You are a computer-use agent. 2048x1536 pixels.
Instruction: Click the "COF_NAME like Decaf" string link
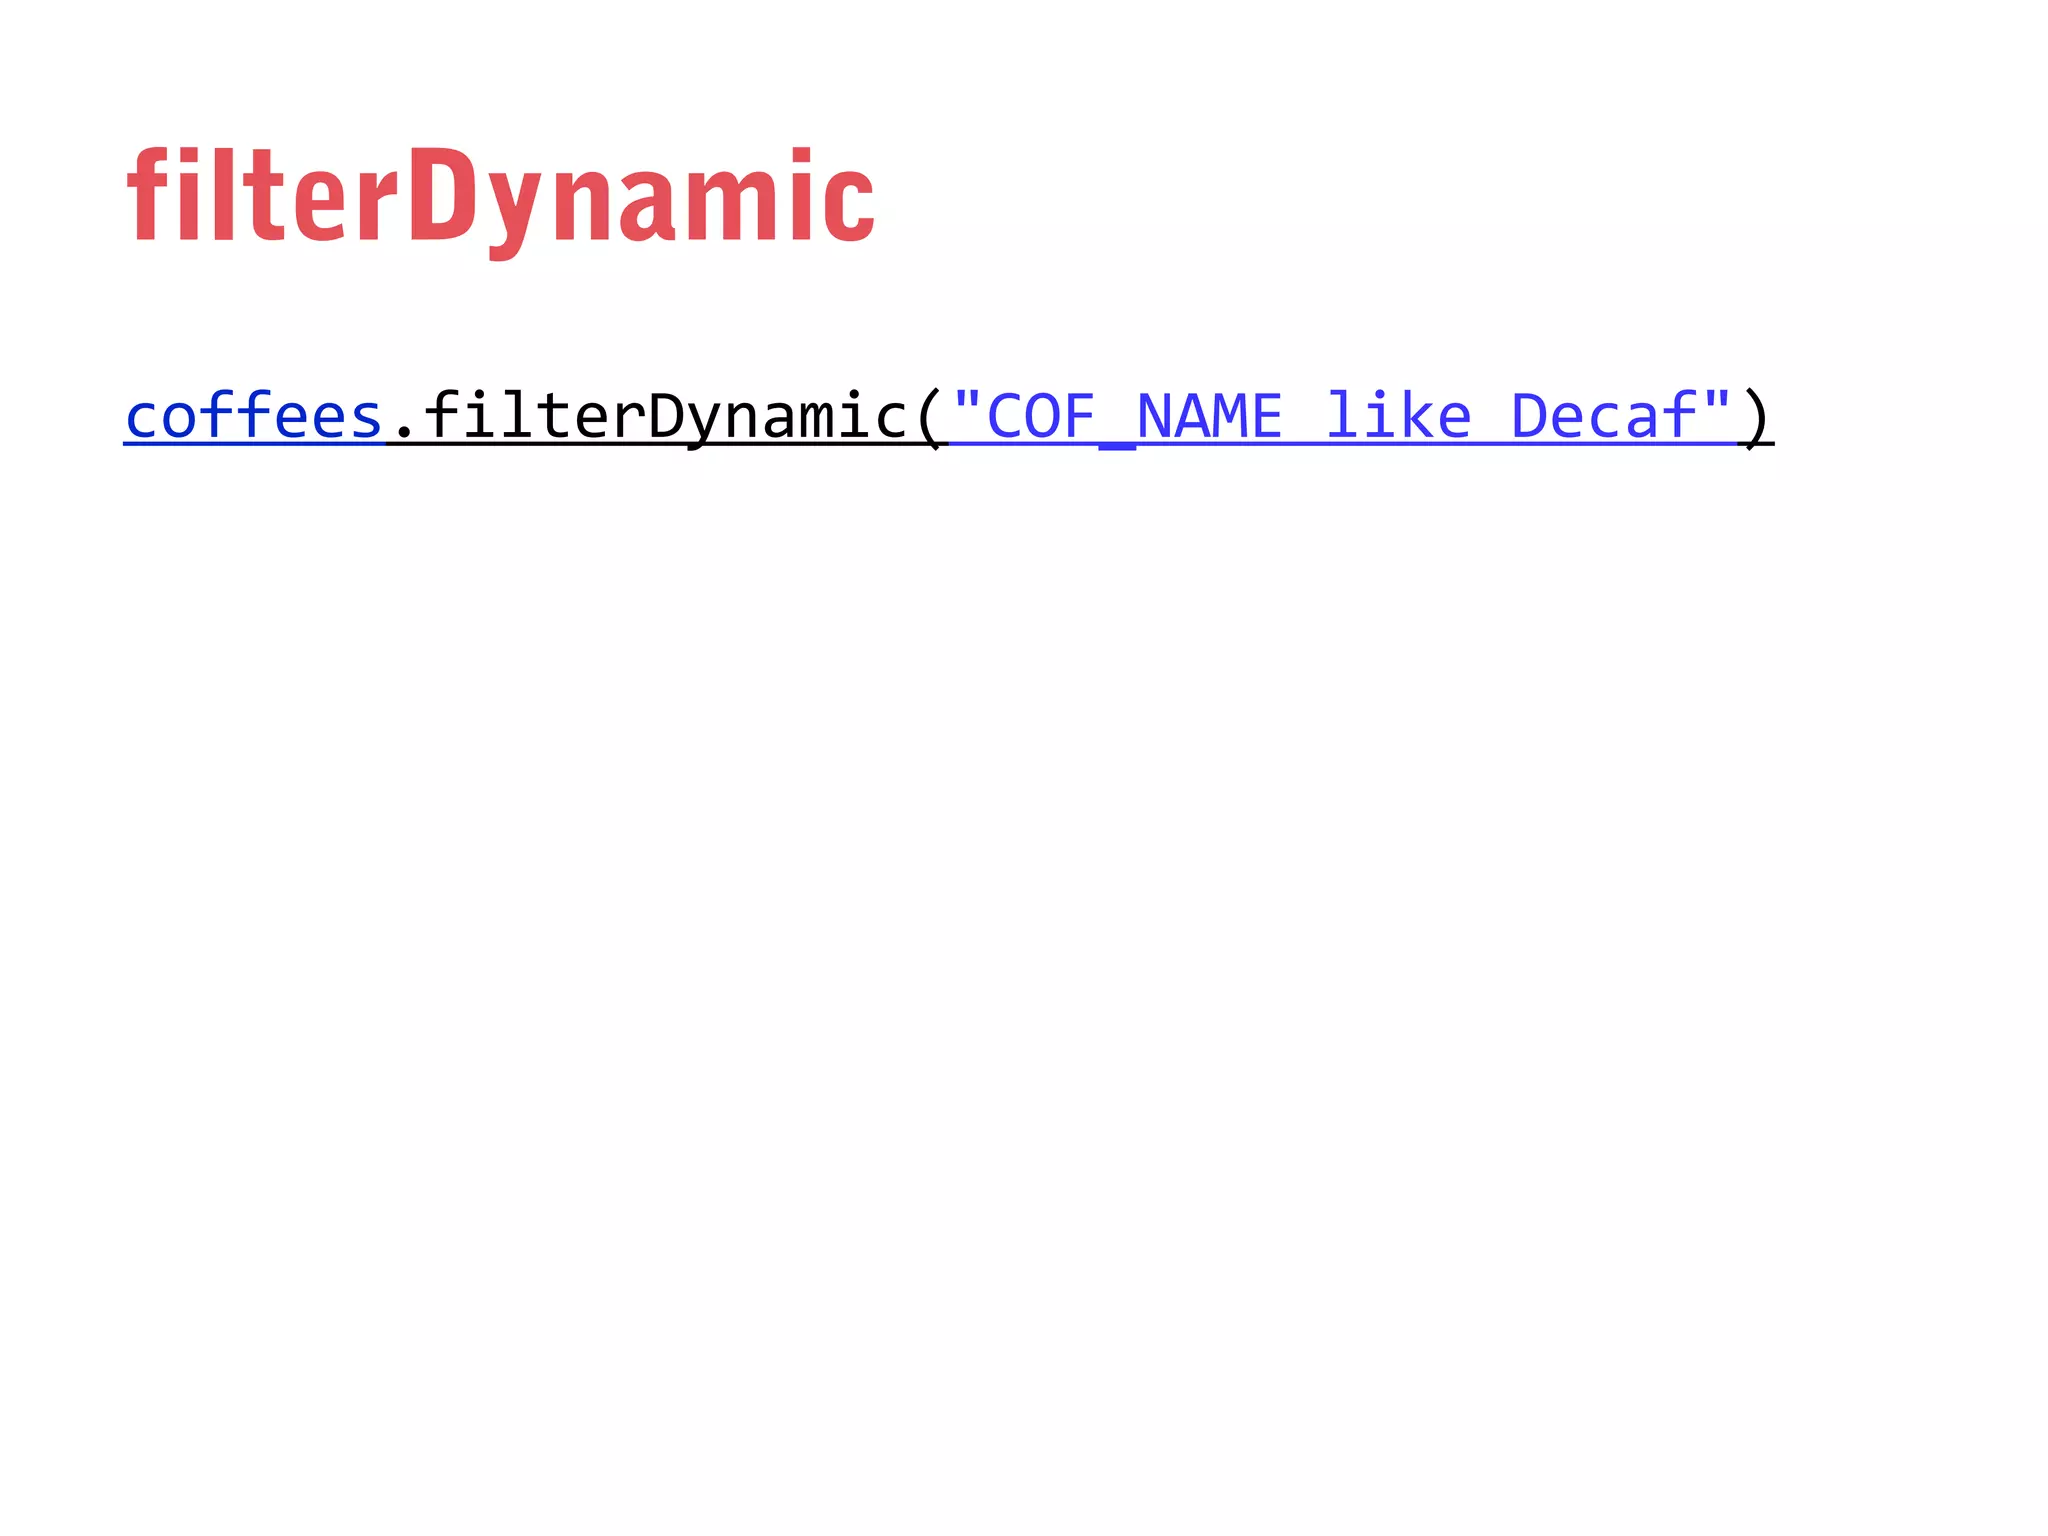click(x=1342, y=416)
